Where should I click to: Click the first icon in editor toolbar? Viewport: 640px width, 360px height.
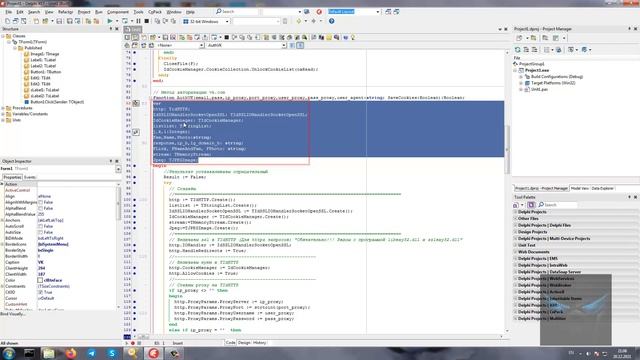(x=127, y=38)
